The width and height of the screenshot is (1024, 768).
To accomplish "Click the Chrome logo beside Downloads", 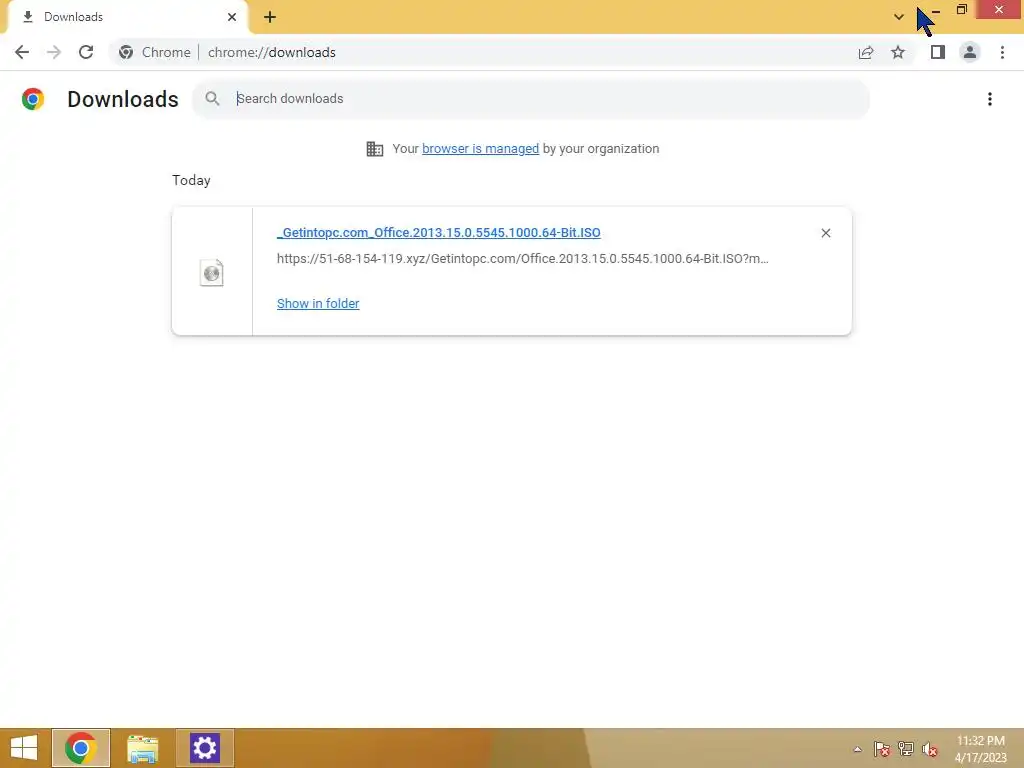I will [33, 99].
